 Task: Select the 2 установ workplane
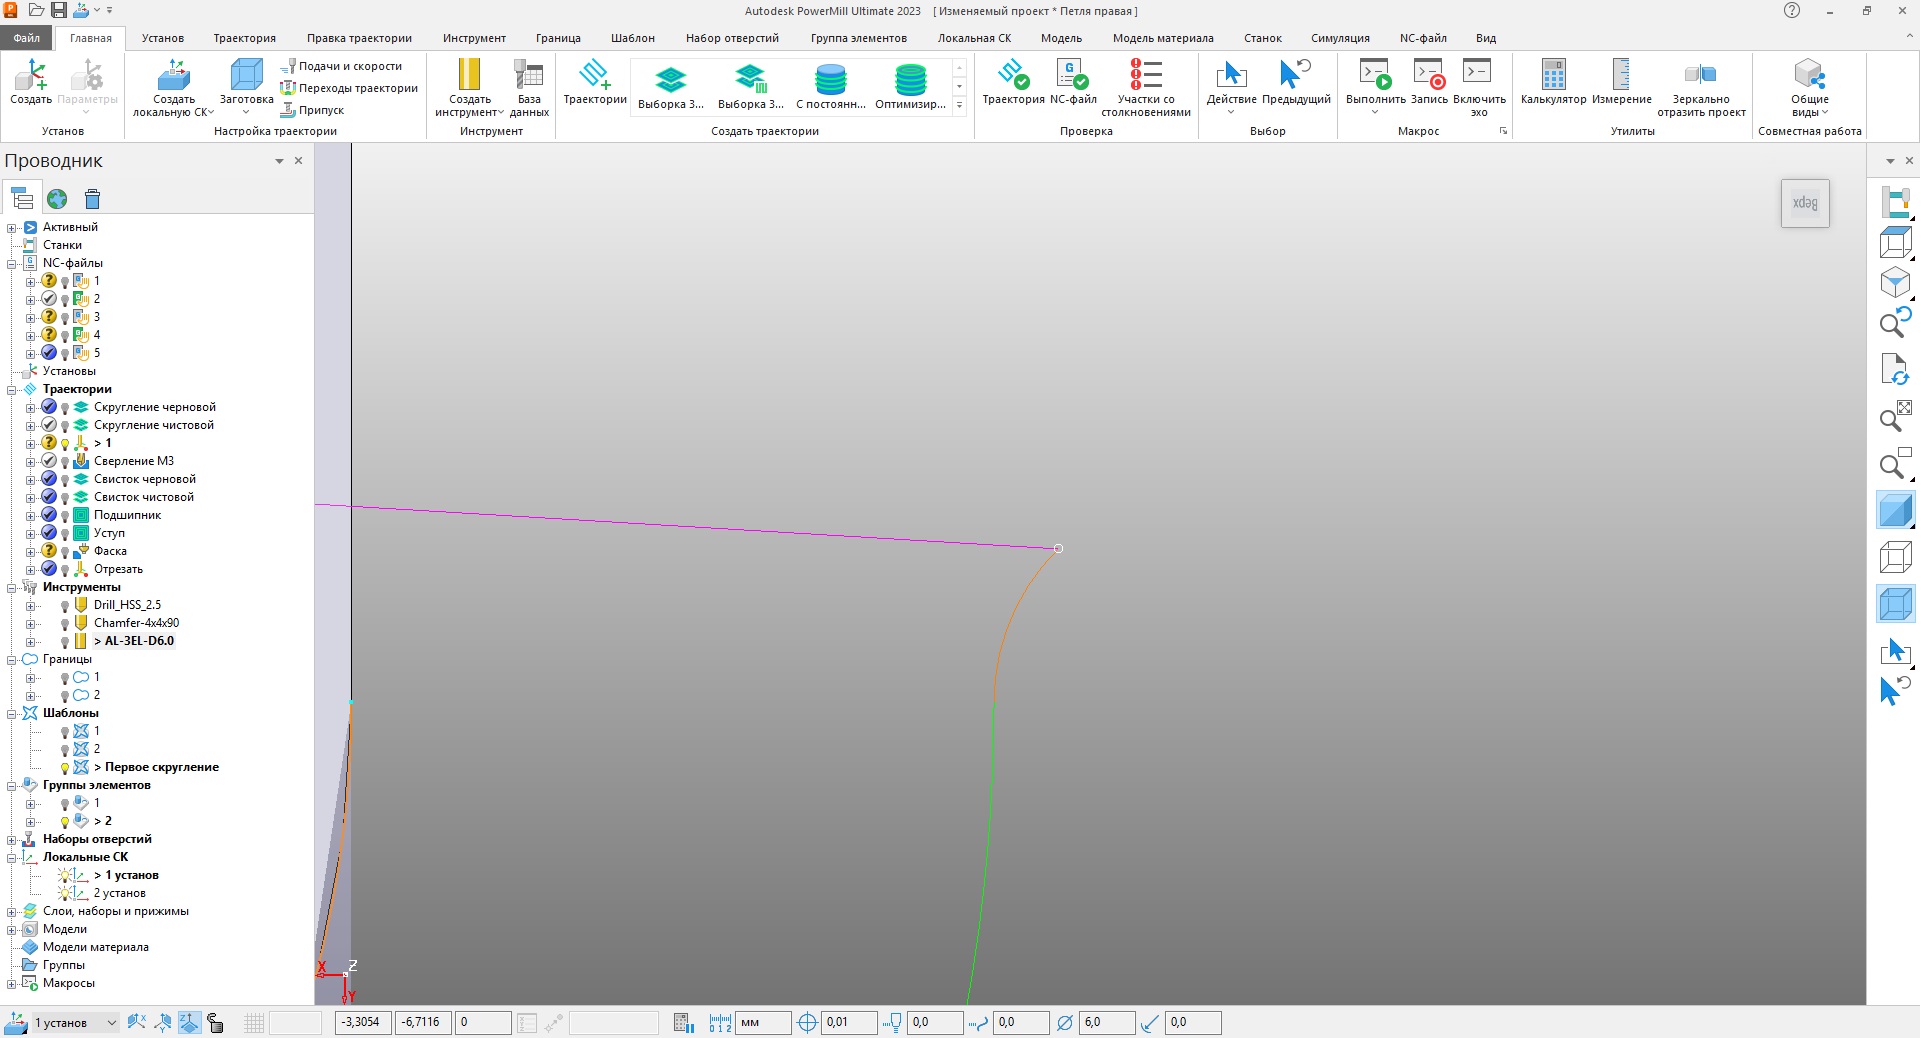[x=120, y=893]
